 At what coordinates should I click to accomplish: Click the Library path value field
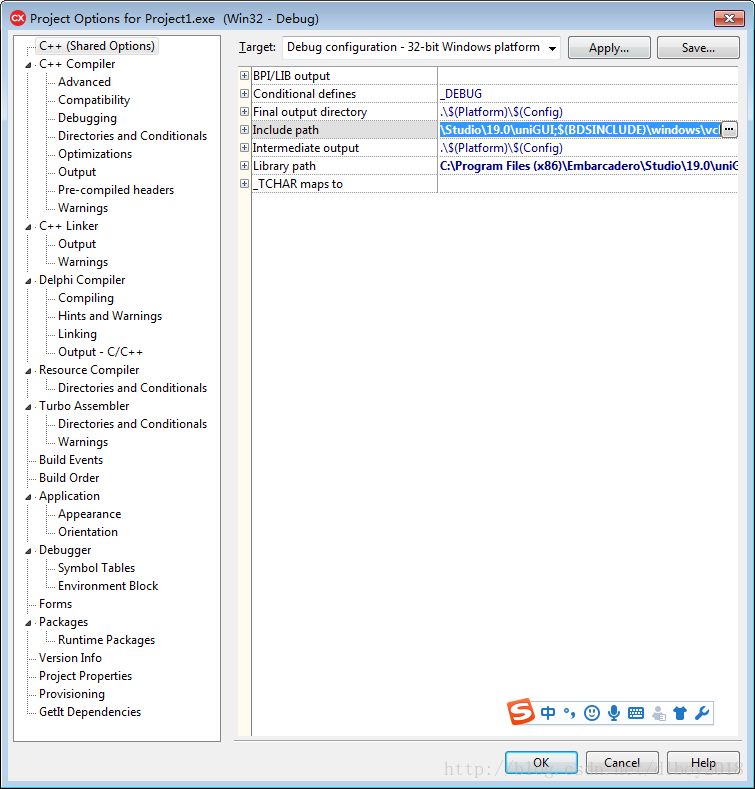coord(588,166)
